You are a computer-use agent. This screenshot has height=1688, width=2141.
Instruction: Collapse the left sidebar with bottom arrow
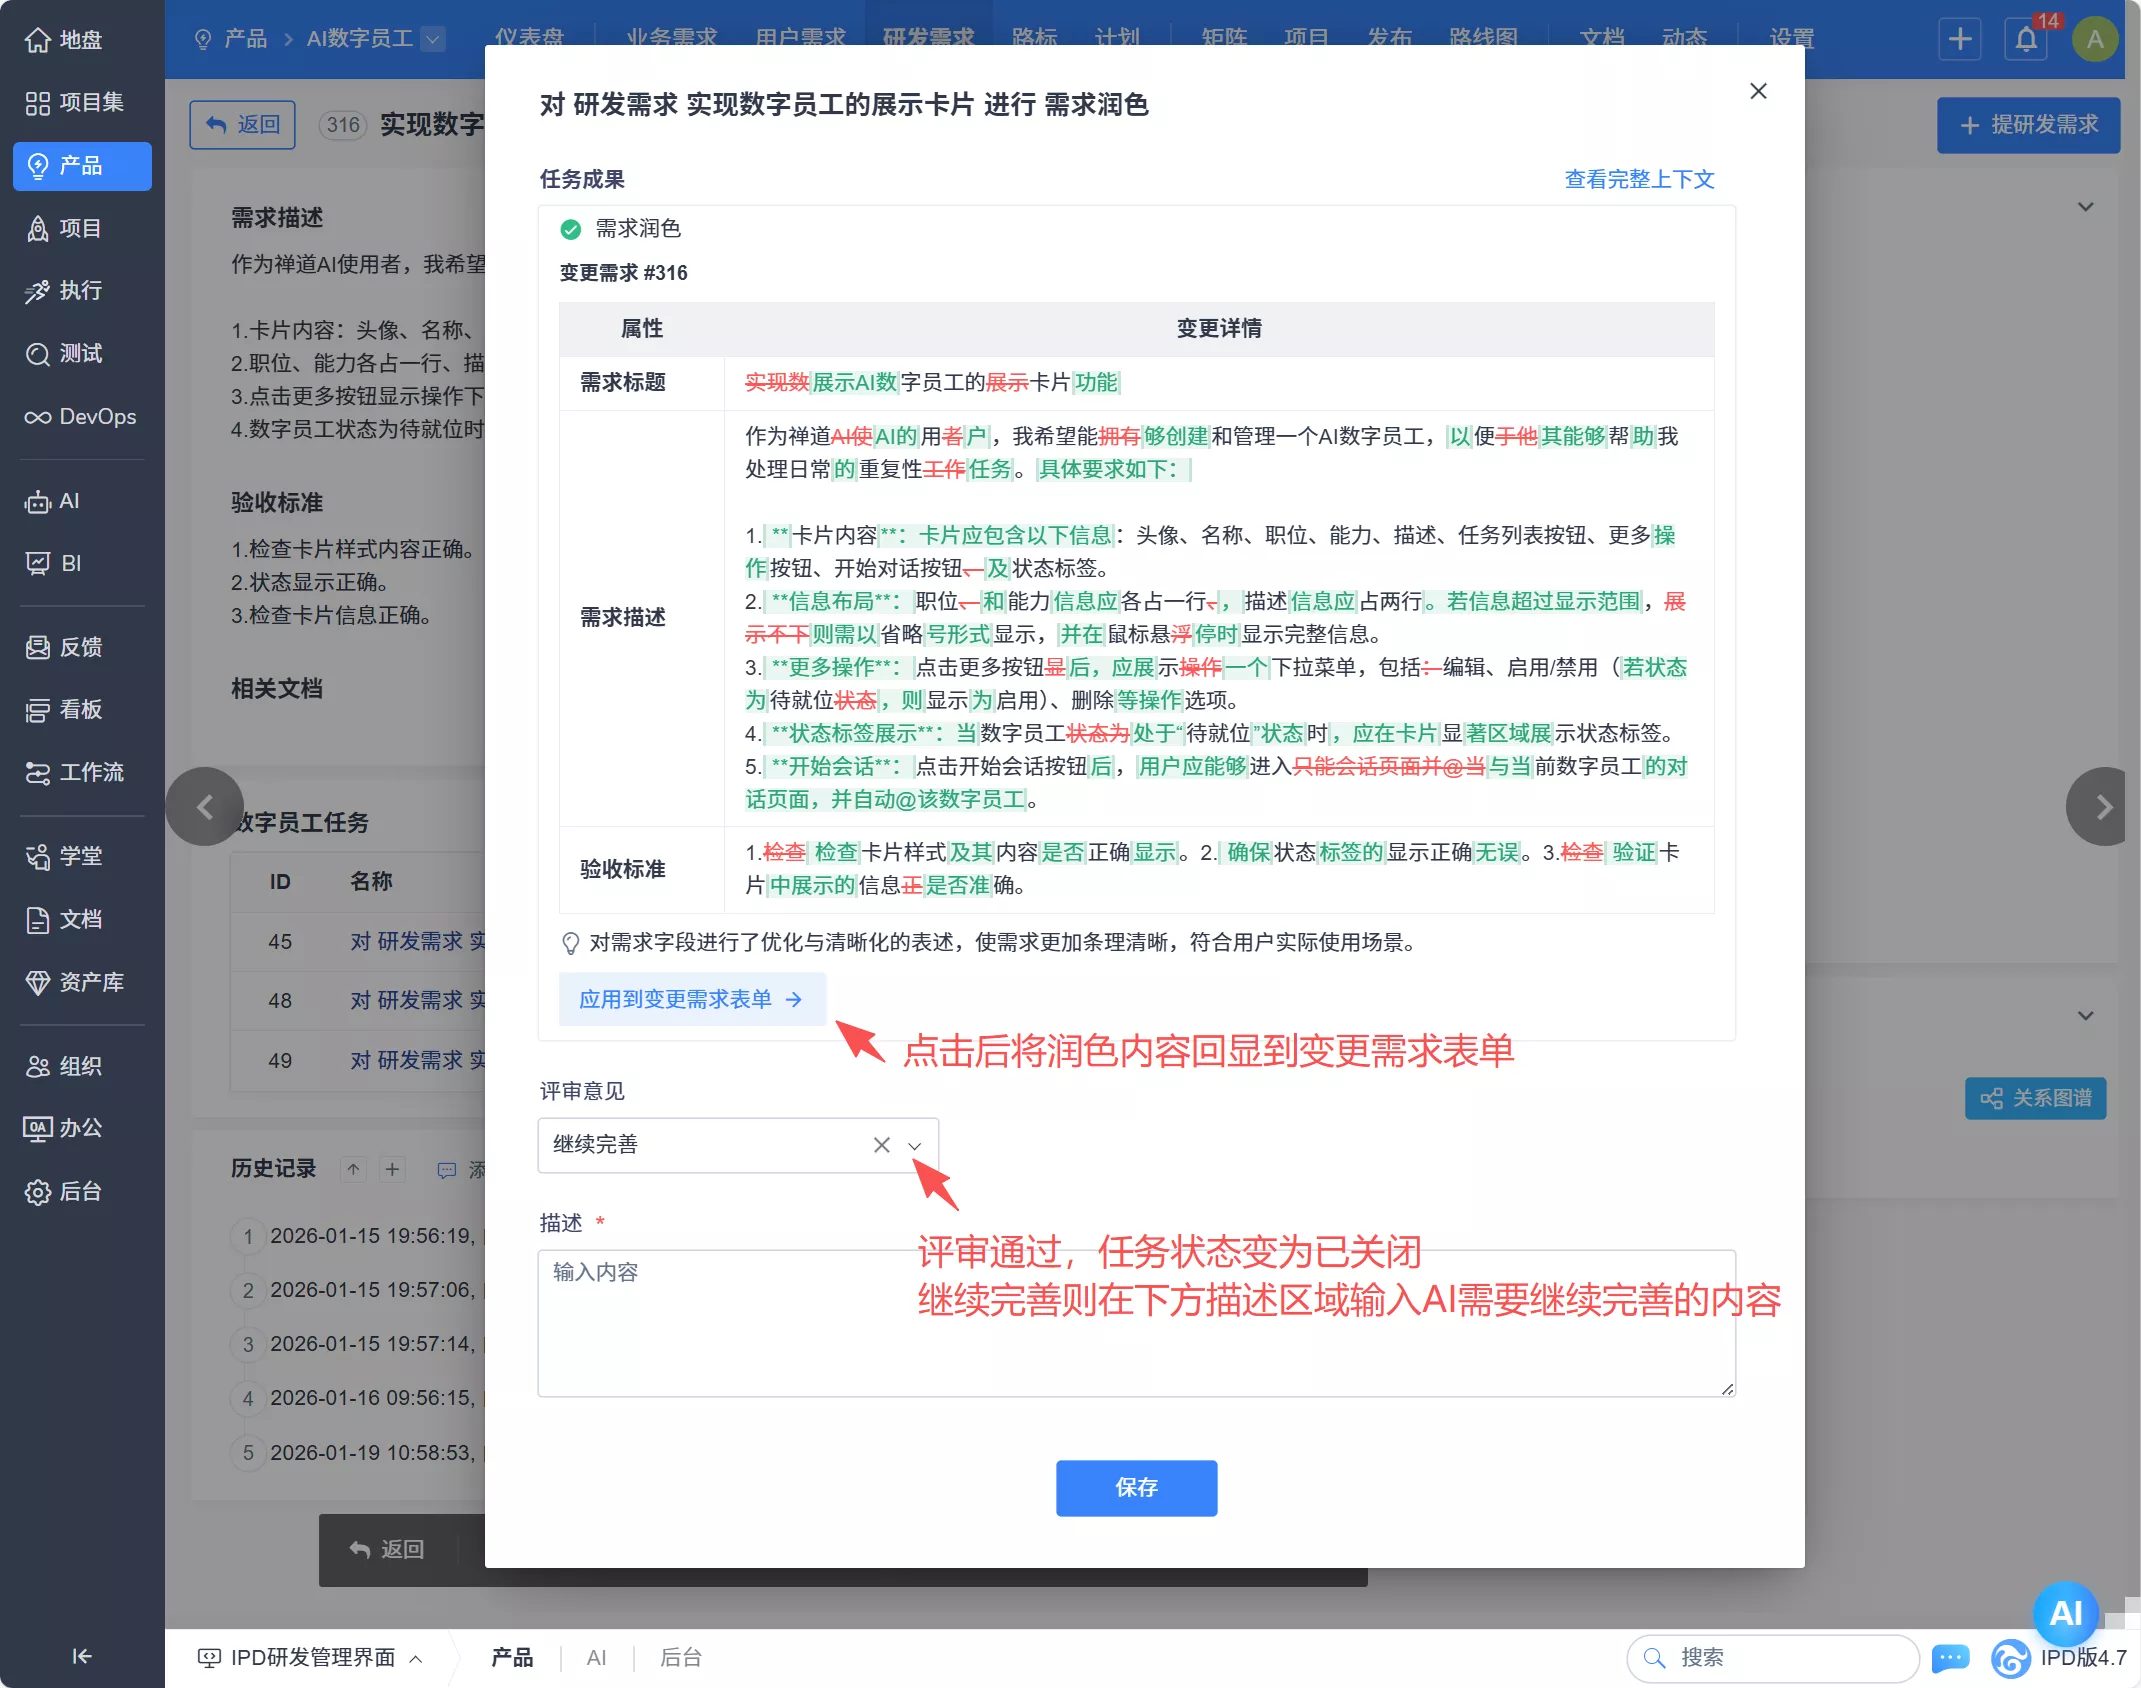pos(81,1656)
